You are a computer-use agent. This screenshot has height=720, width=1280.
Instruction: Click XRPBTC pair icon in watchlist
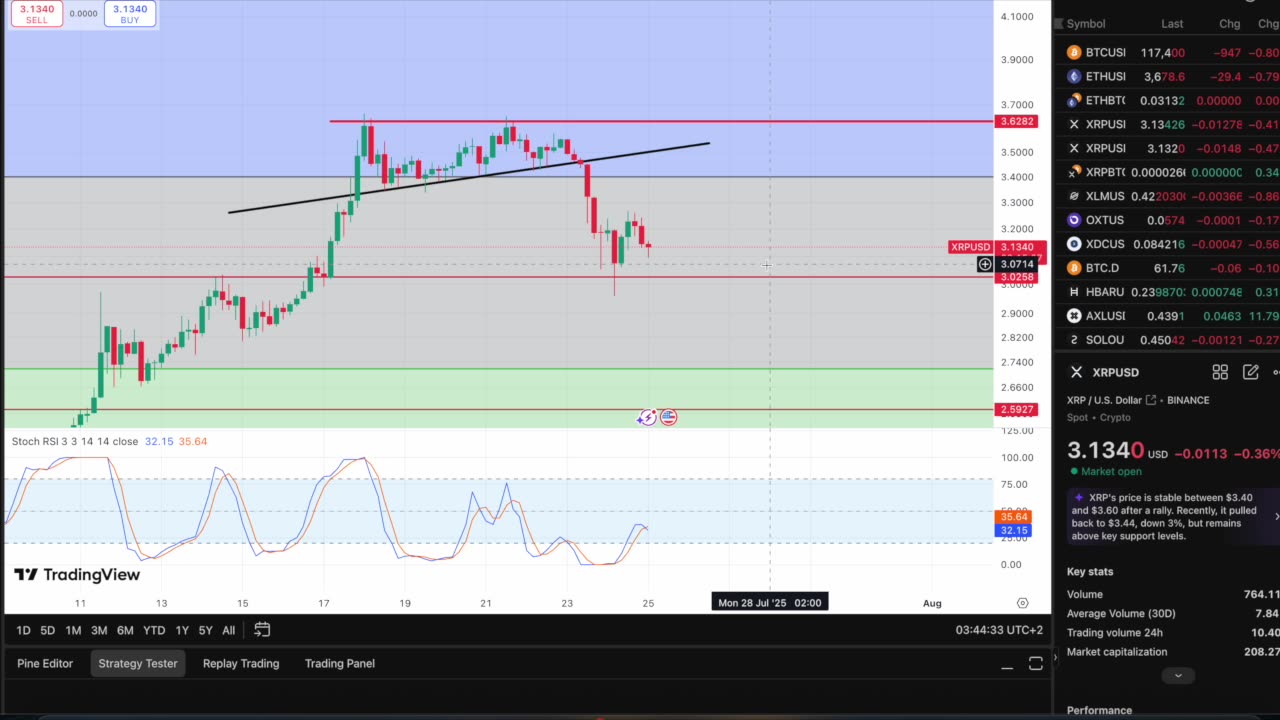(x=1074, y=172)
